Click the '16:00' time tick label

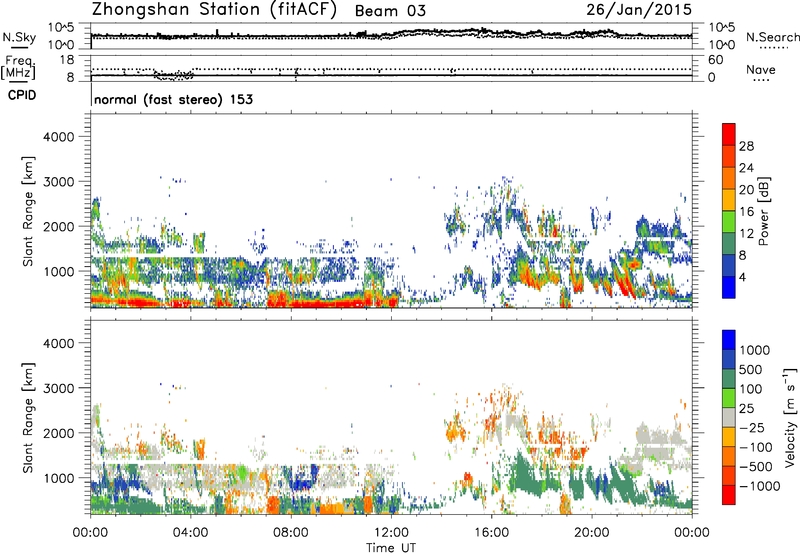coord(491,533)
